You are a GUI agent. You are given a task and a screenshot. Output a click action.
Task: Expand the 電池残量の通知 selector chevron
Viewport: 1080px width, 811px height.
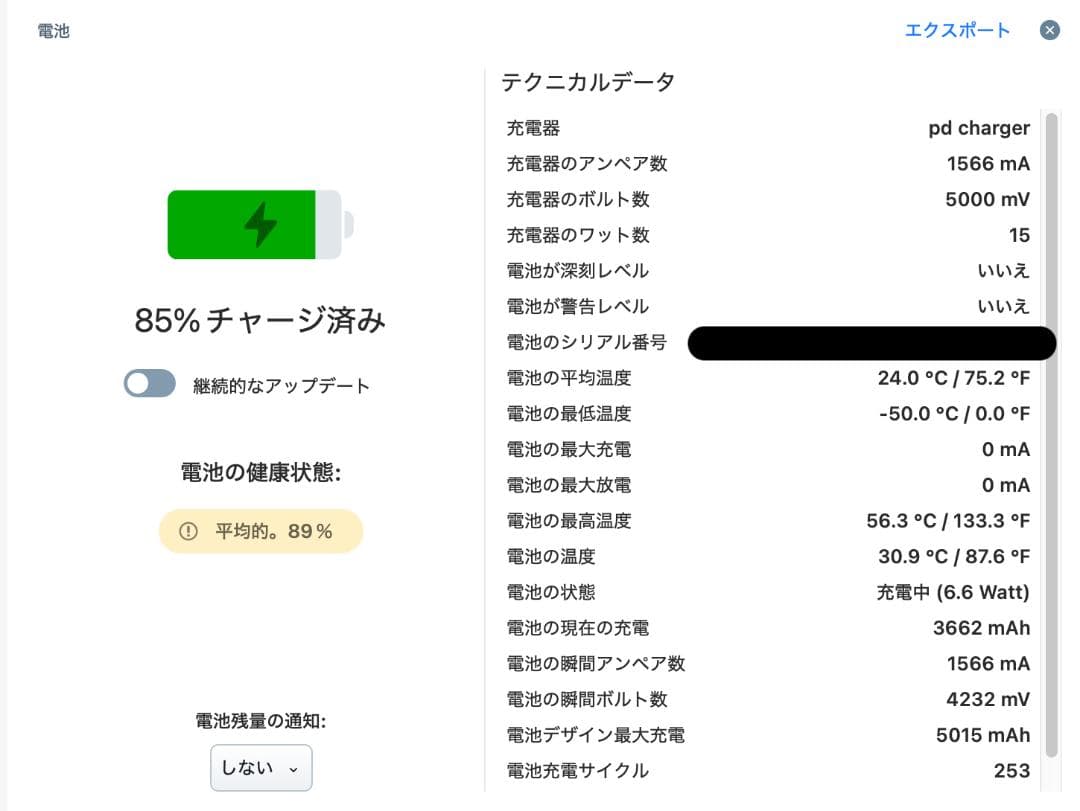pyautogui.click(x=292, y=768)
